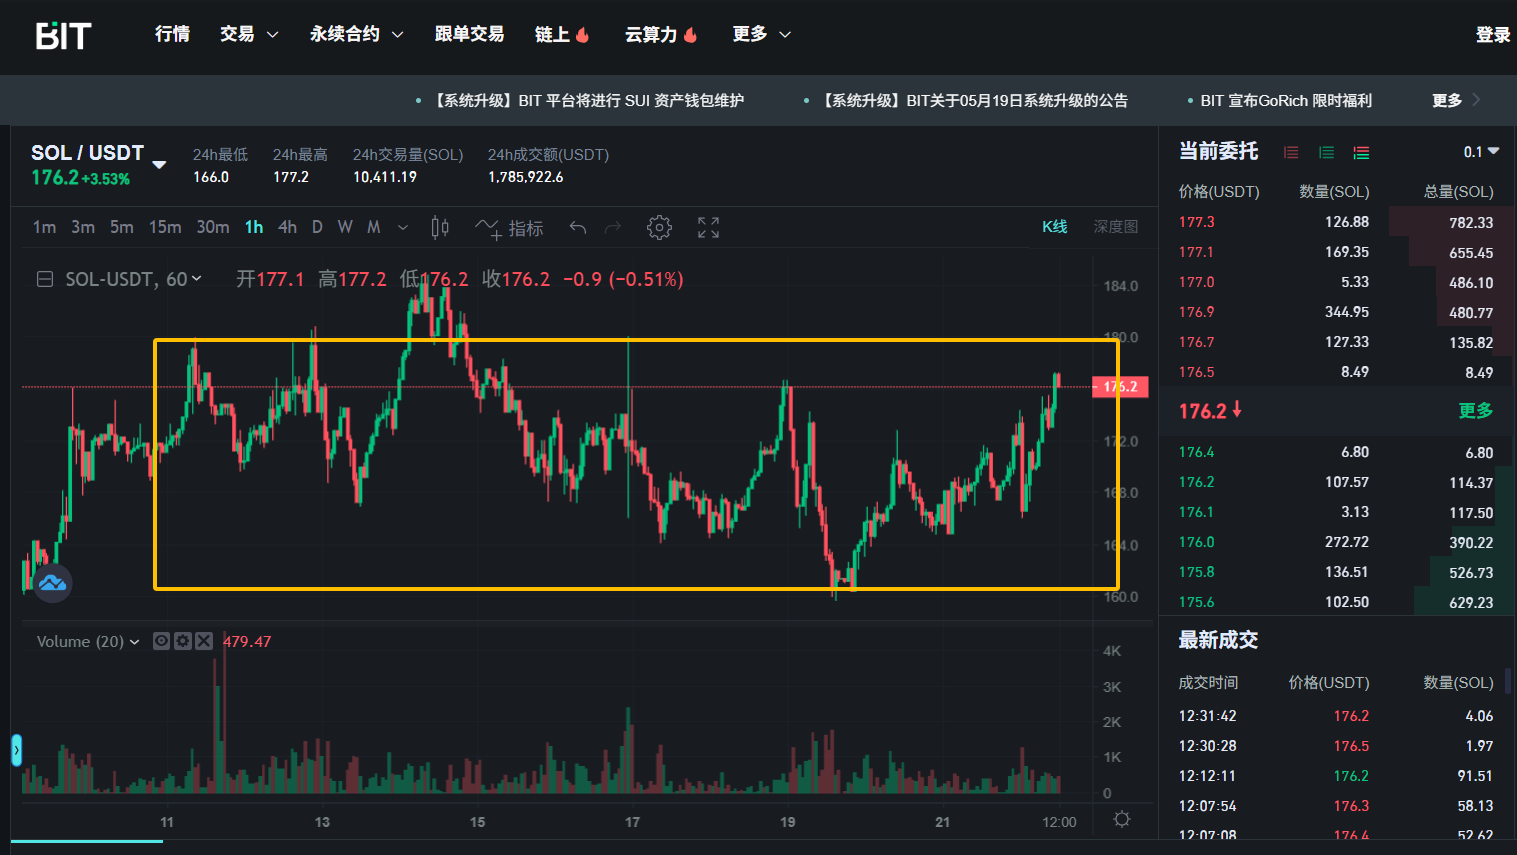The width and height of the screenshot is (1517, 855).
Task: Toggle Volume indicator visibility eye
Action: coord(161,641)
